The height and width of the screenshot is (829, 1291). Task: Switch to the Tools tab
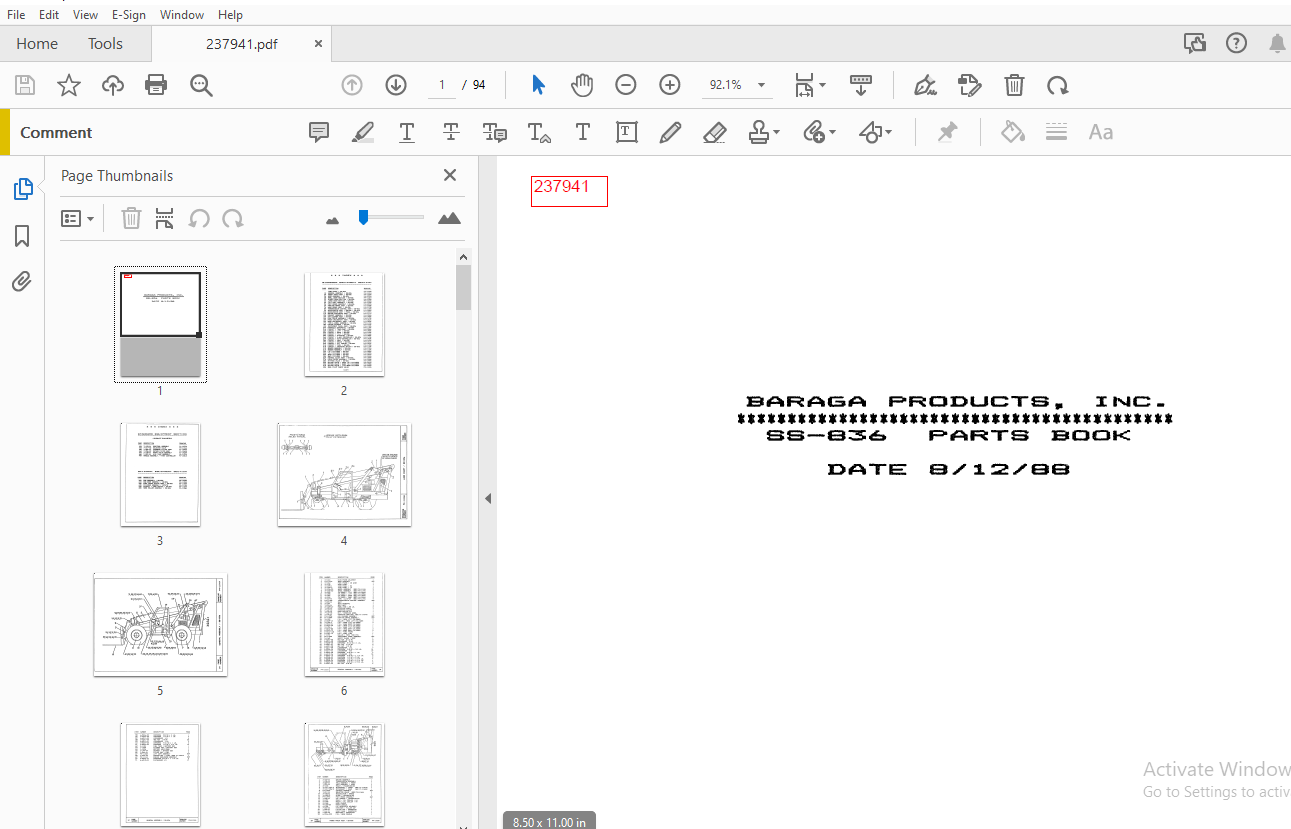105,44
